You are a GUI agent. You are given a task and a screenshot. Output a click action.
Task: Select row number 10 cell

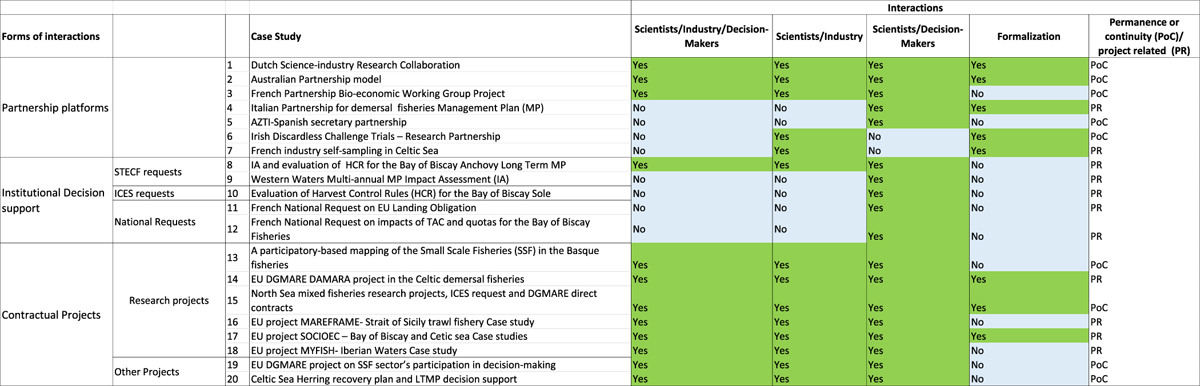[x=236, y=192]
